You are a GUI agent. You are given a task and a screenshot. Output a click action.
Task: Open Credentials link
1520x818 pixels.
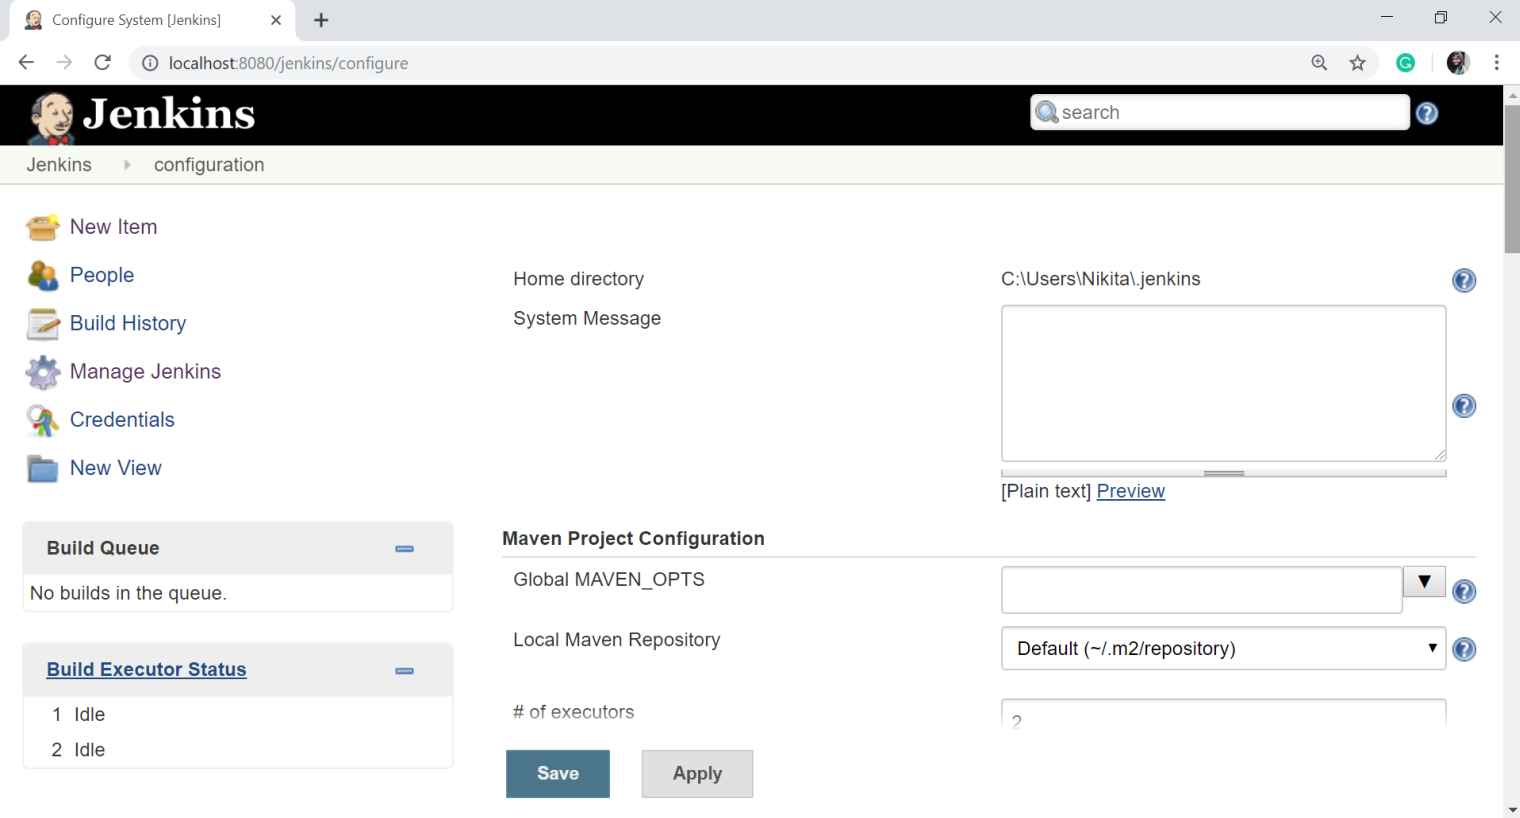(122, 419)
